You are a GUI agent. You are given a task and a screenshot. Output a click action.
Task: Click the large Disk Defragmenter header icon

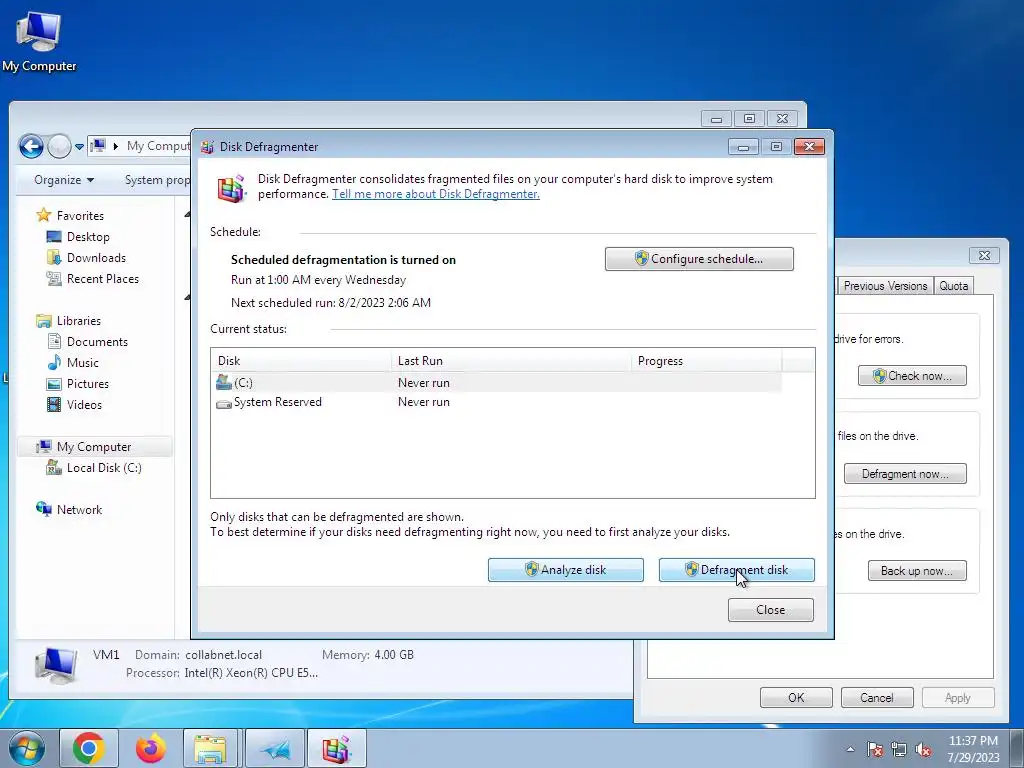click(x=231, y=188)
